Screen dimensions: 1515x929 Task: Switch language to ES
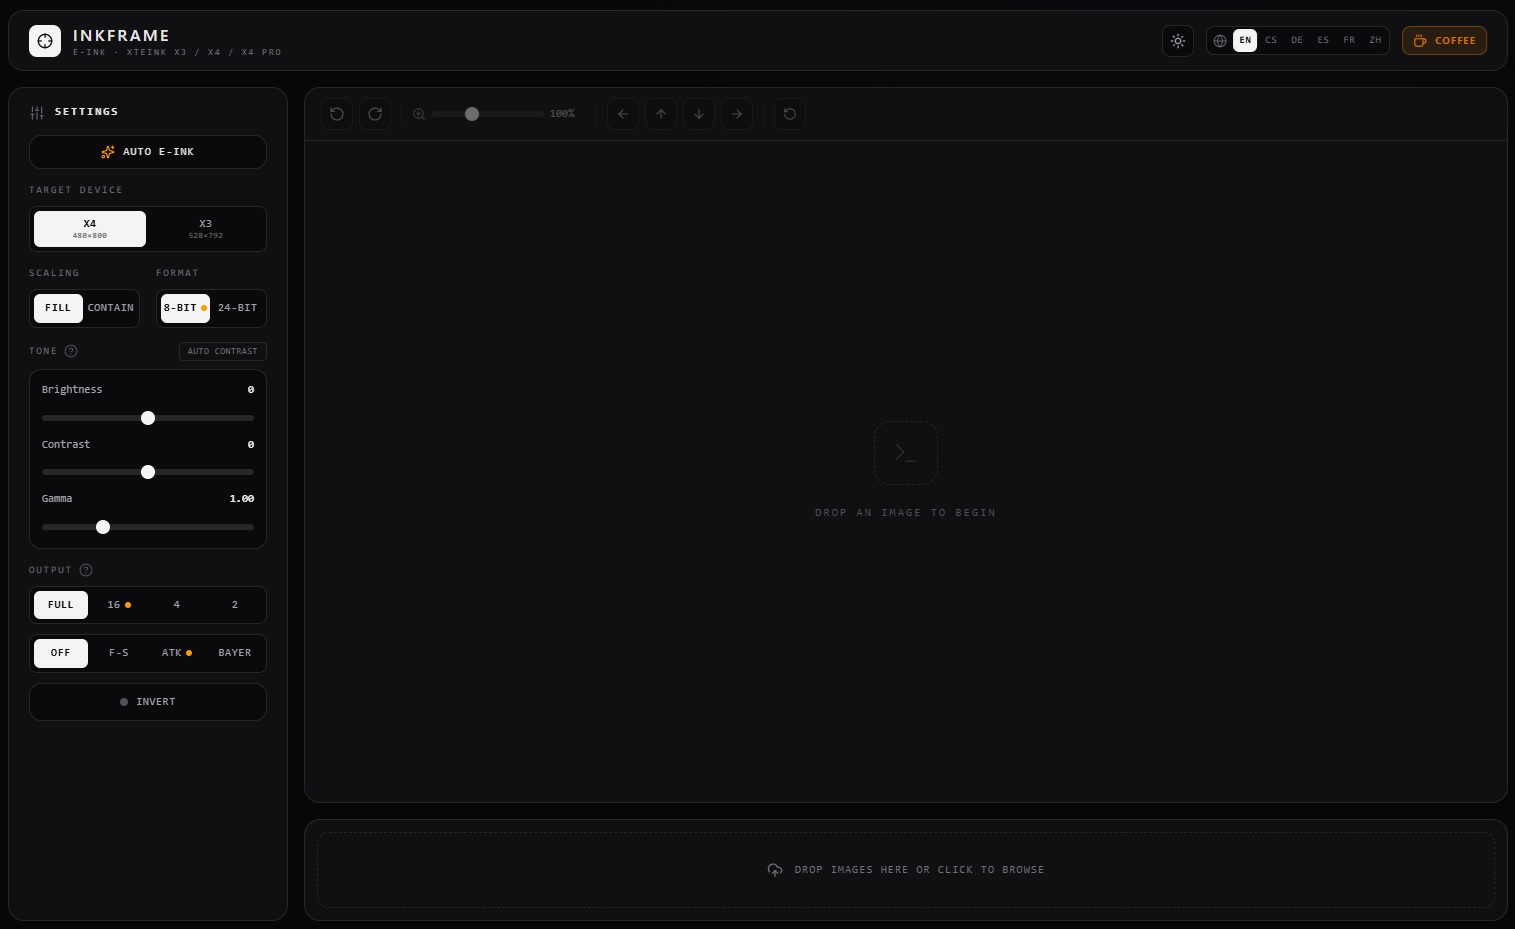(x=1323, y=41)
